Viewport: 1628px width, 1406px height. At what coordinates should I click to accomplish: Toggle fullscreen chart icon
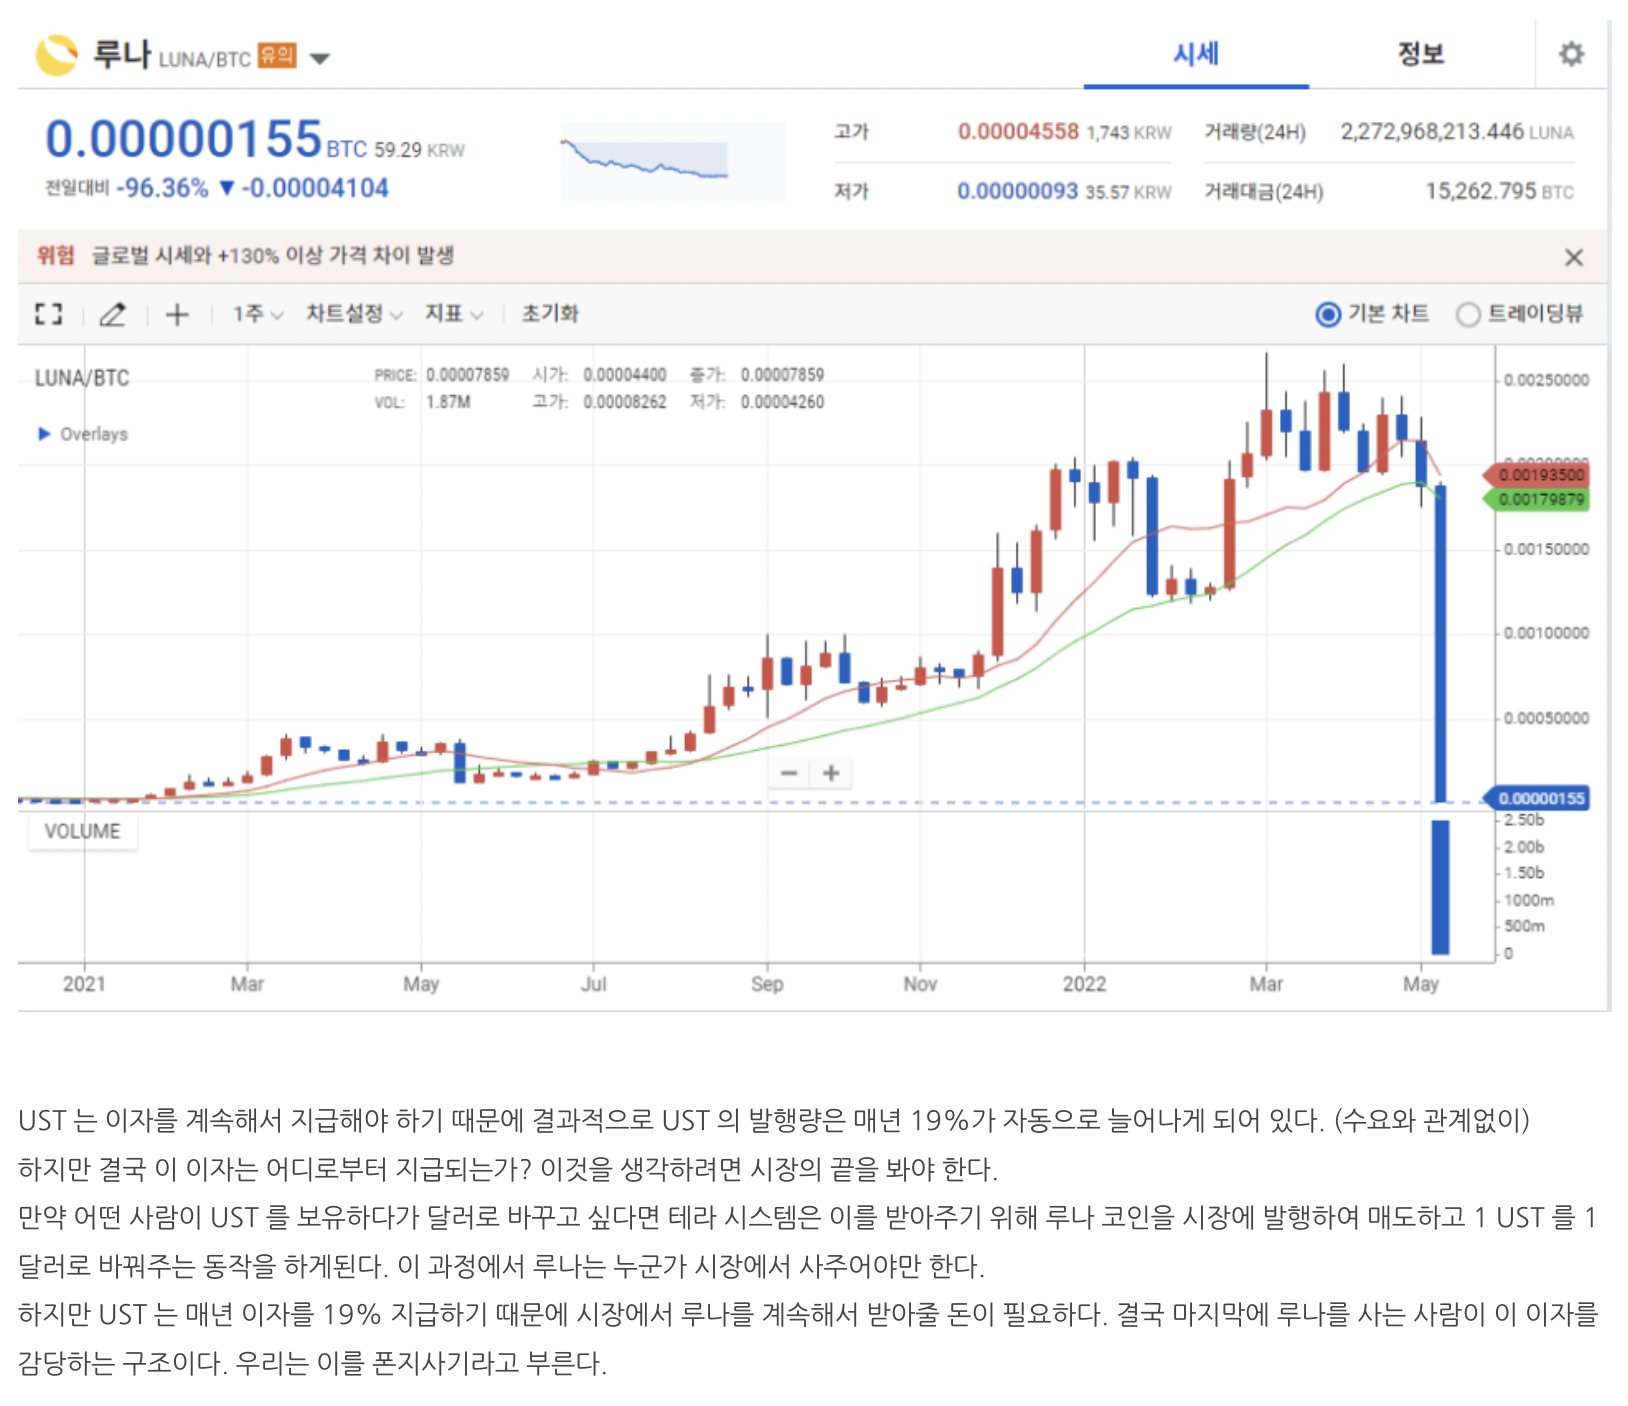(x=48, y=314)
